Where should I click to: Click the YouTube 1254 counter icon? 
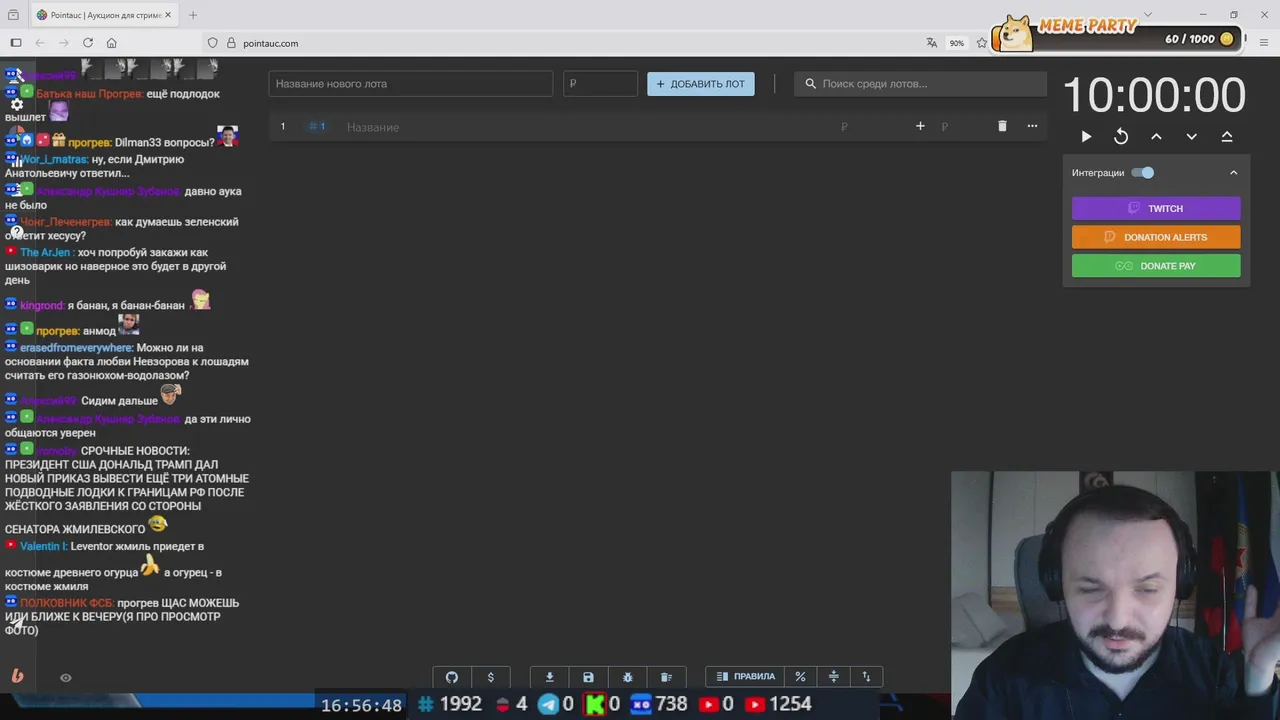[755, 704]
